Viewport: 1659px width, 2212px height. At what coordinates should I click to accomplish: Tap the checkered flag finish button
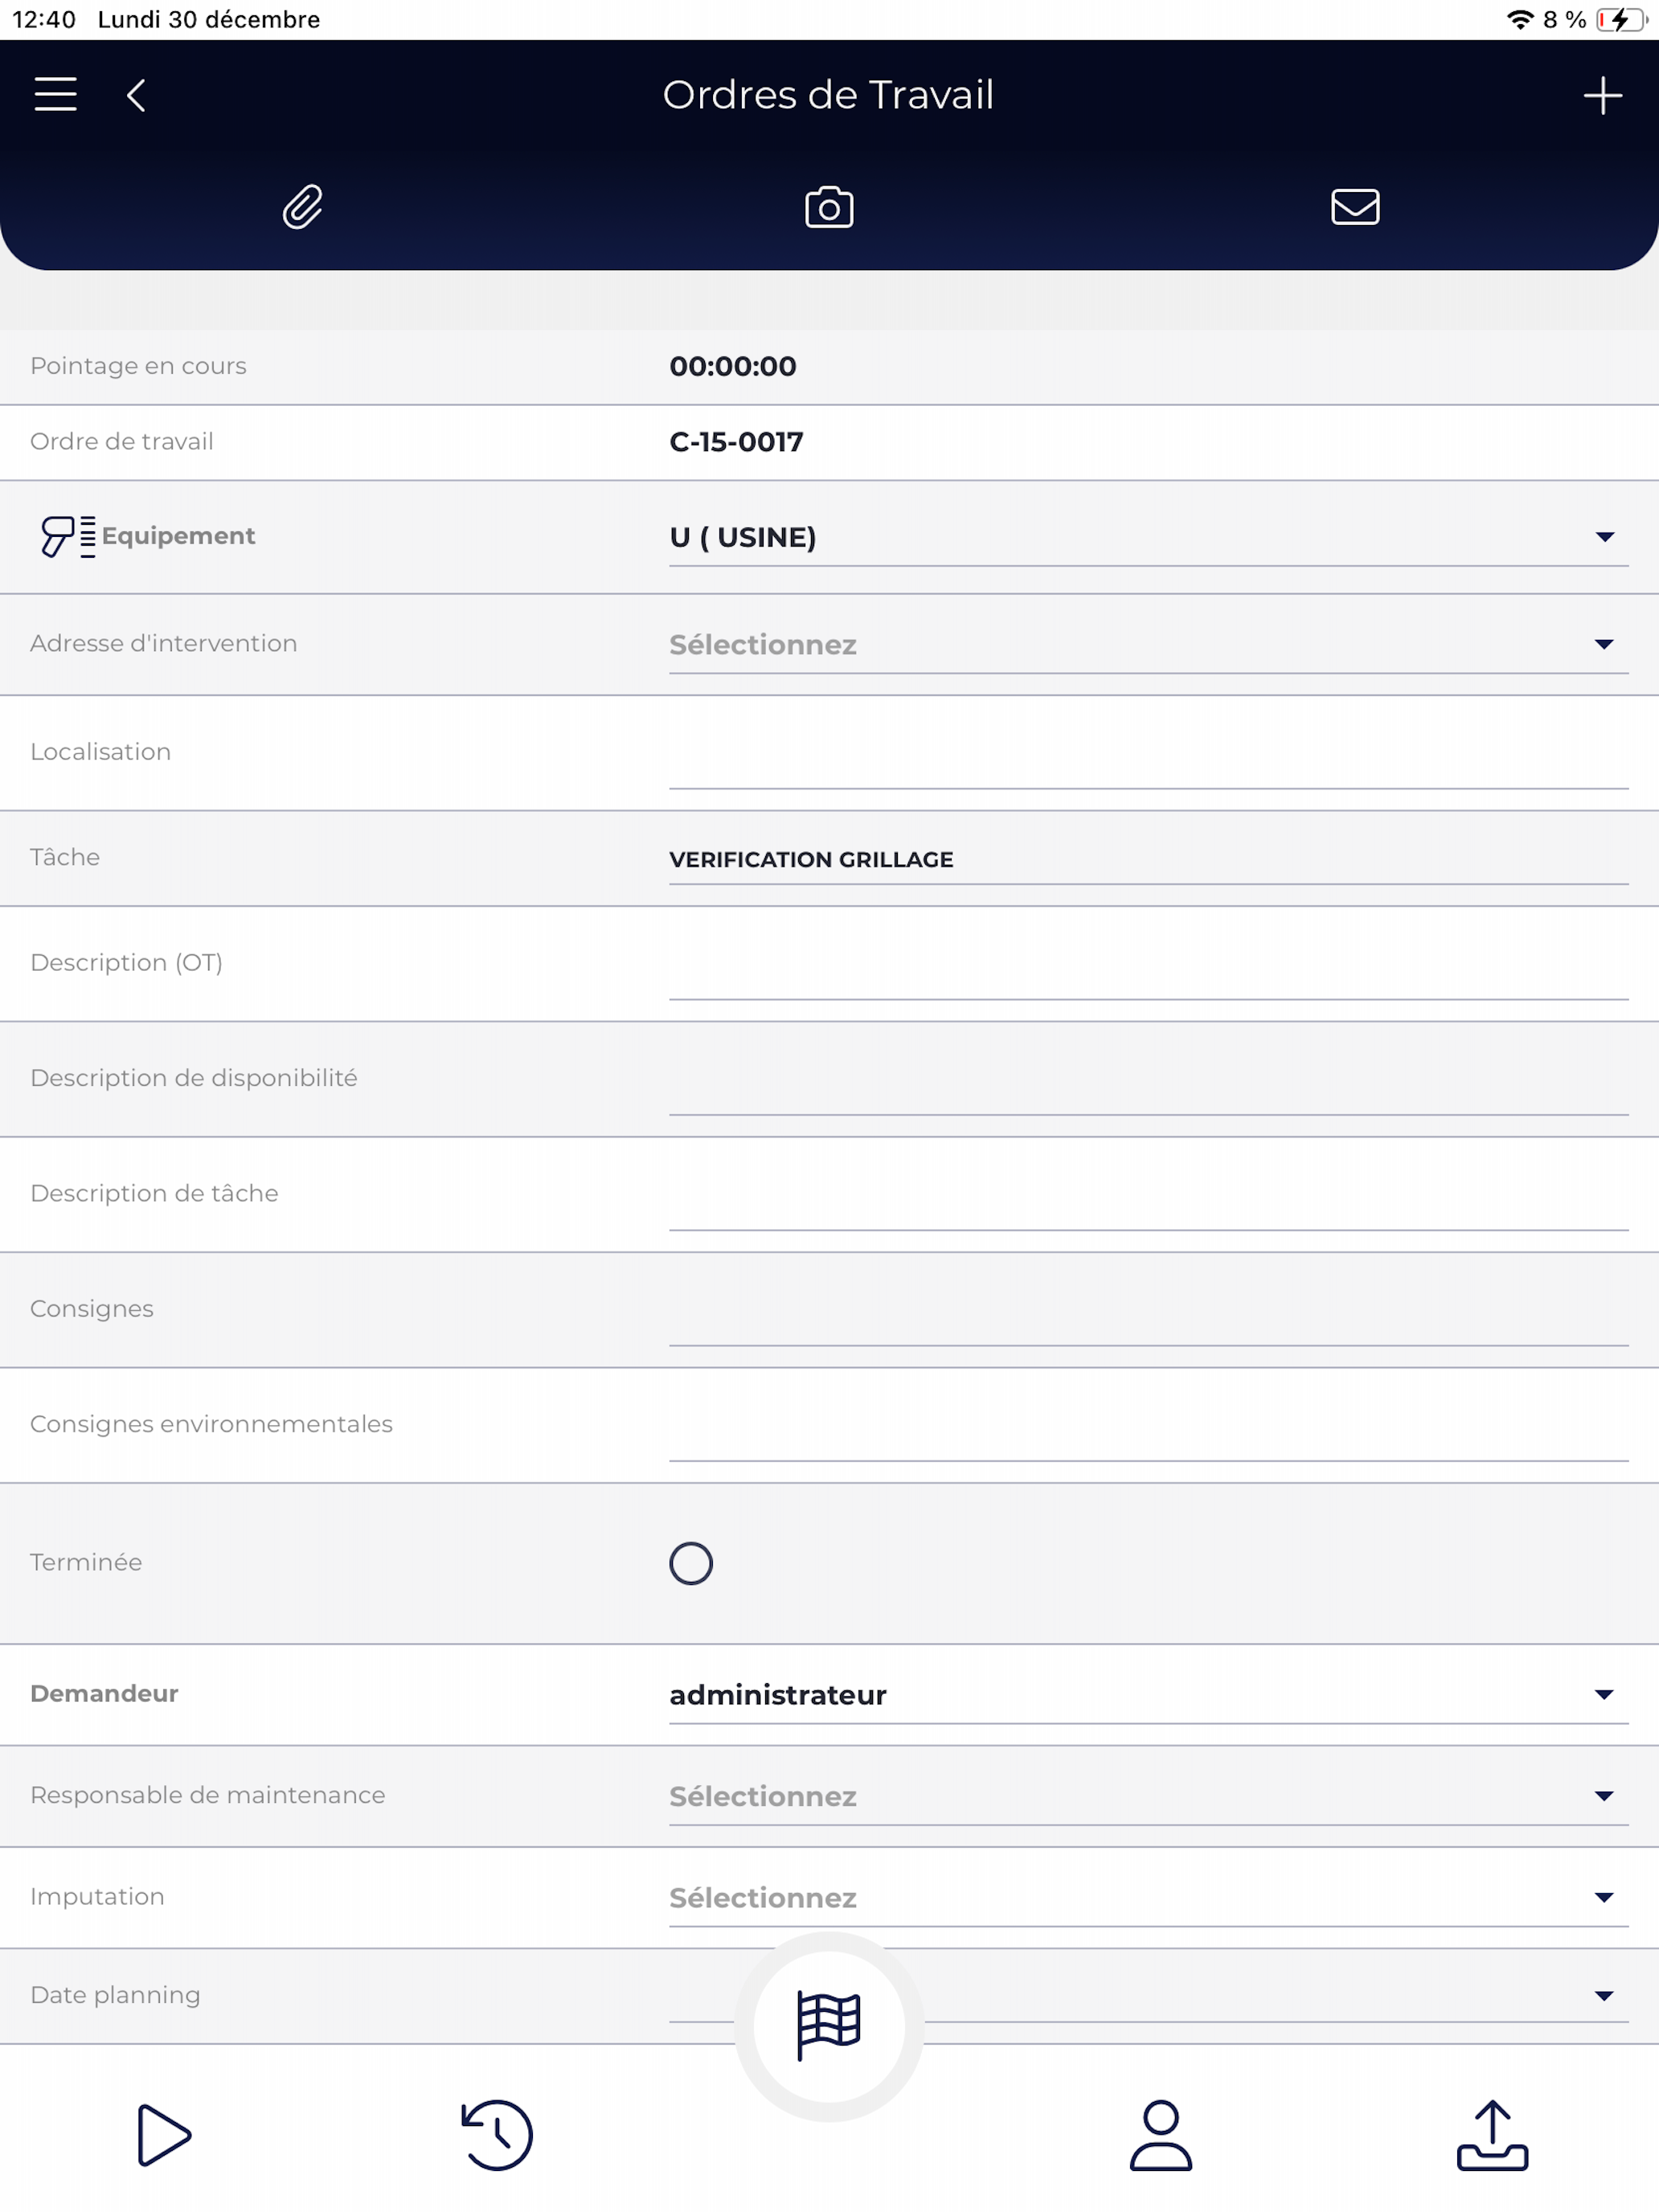tap(829, 2025)
